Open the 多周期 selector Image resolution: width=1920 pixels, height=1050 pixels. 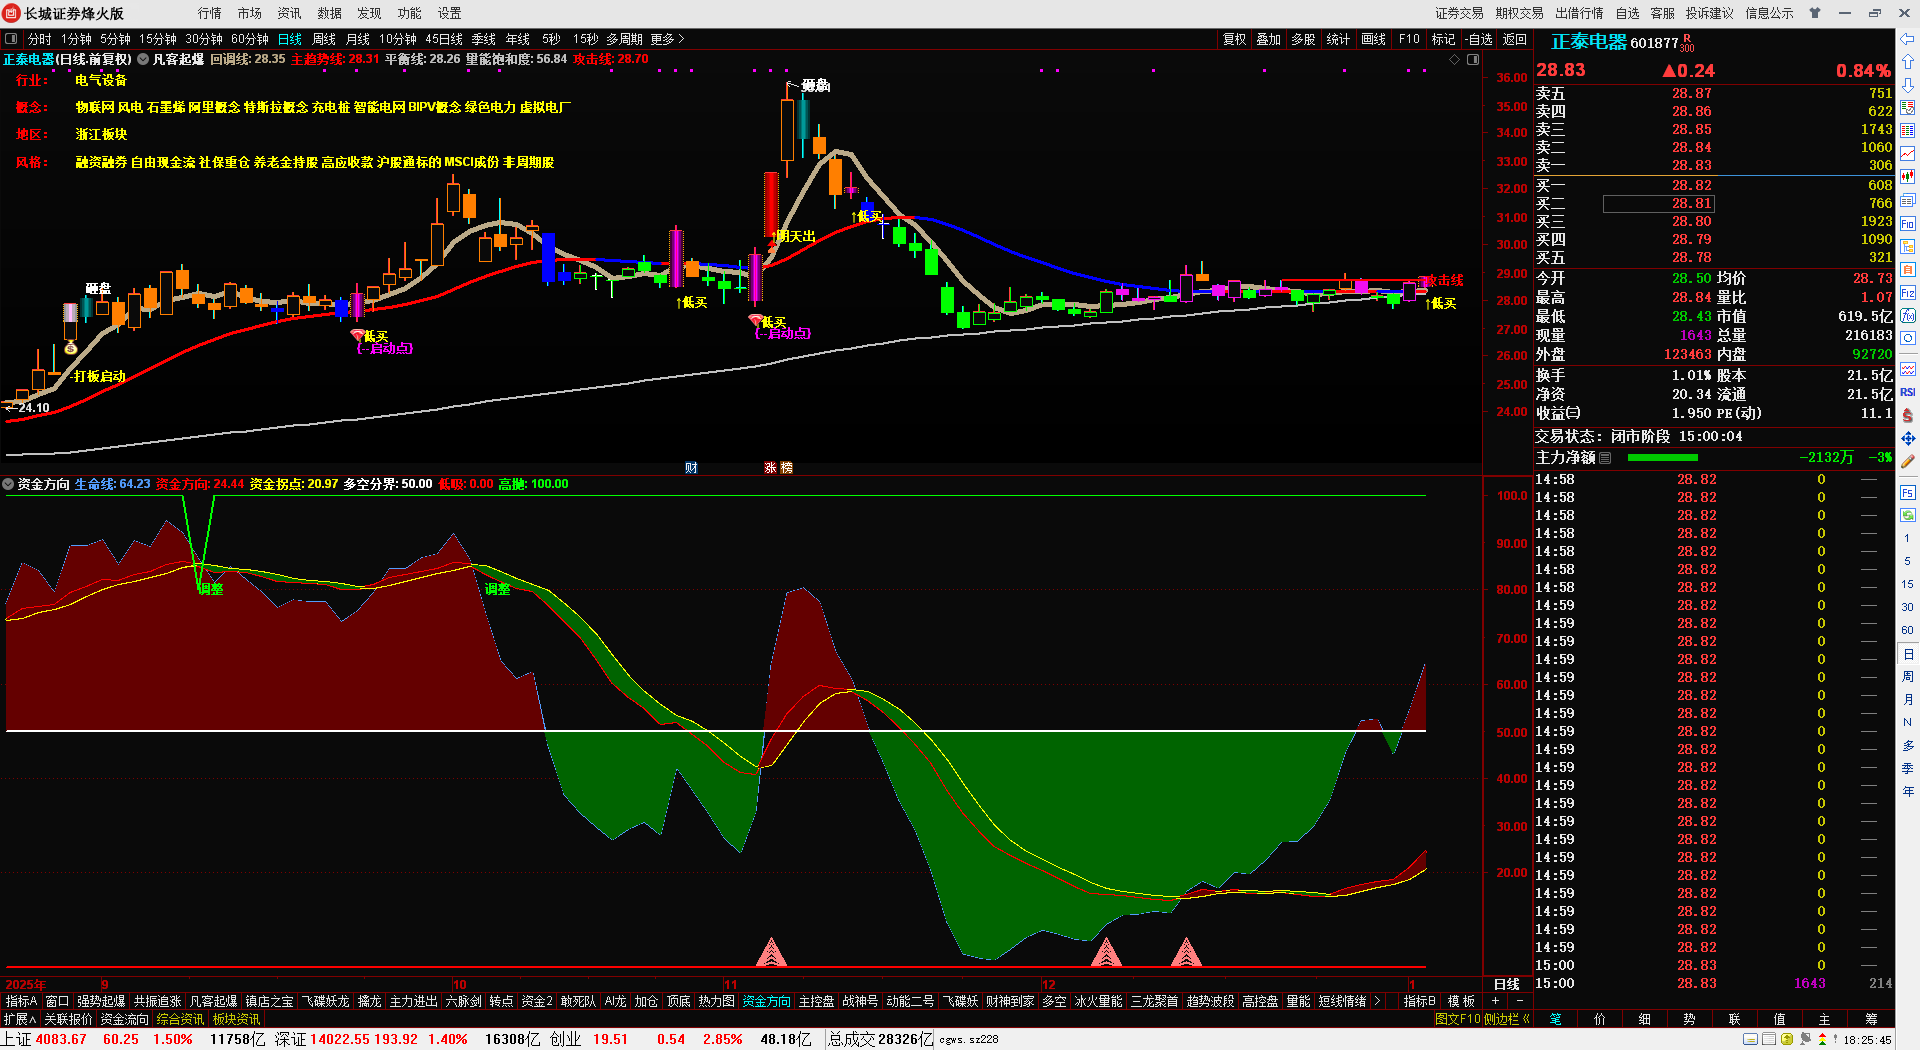[624, 39]
